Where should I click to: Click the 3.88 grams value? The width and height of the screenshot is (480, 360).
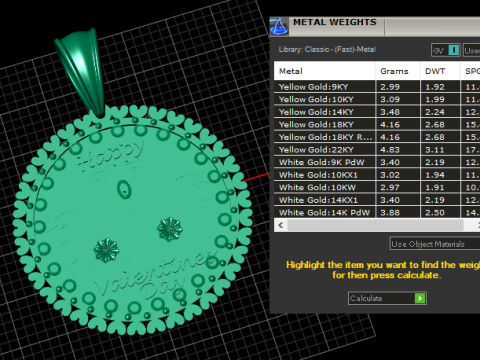[390, 213]
